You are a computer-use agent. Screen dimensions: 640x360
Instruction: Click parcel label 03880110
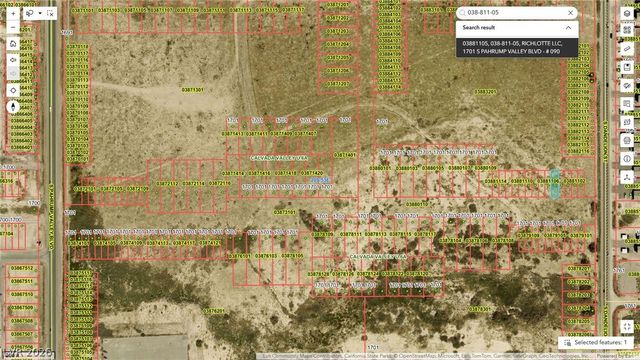[x=417, y=204]
